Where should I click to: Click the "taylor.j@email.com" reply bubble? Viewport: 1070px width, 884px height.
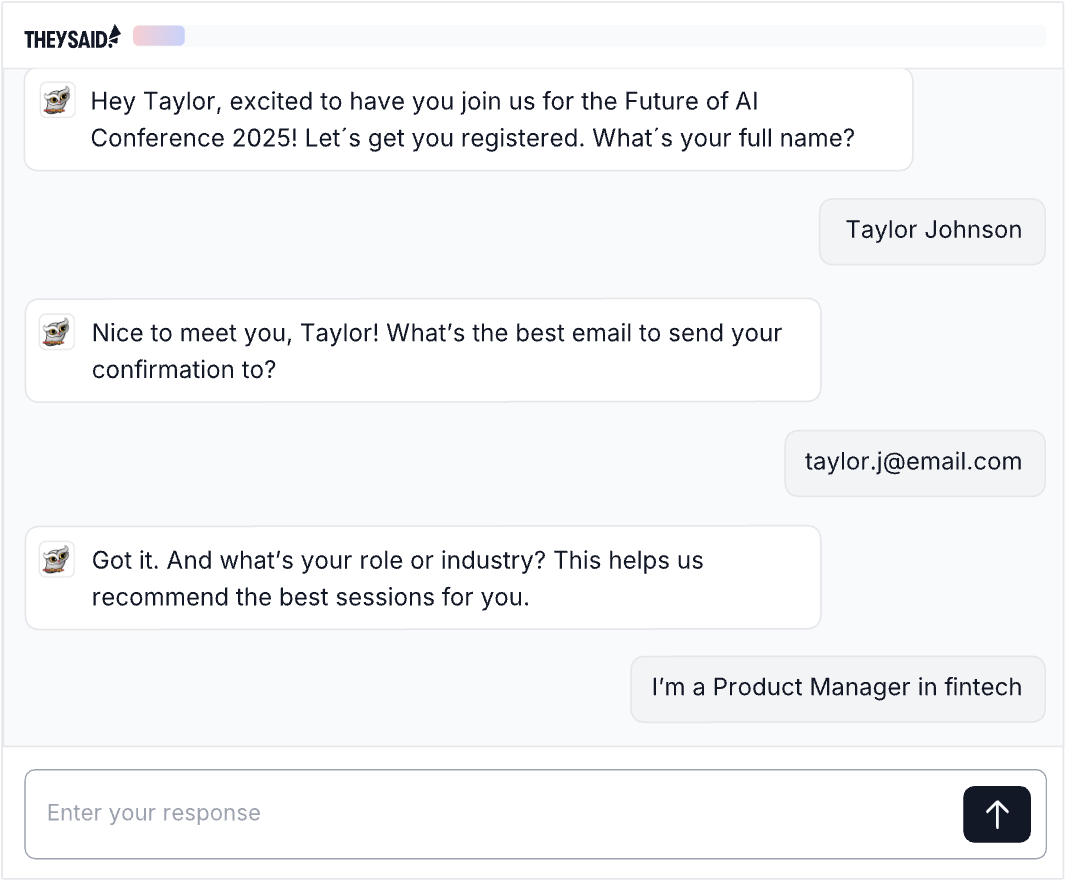[x=913, y=462]
